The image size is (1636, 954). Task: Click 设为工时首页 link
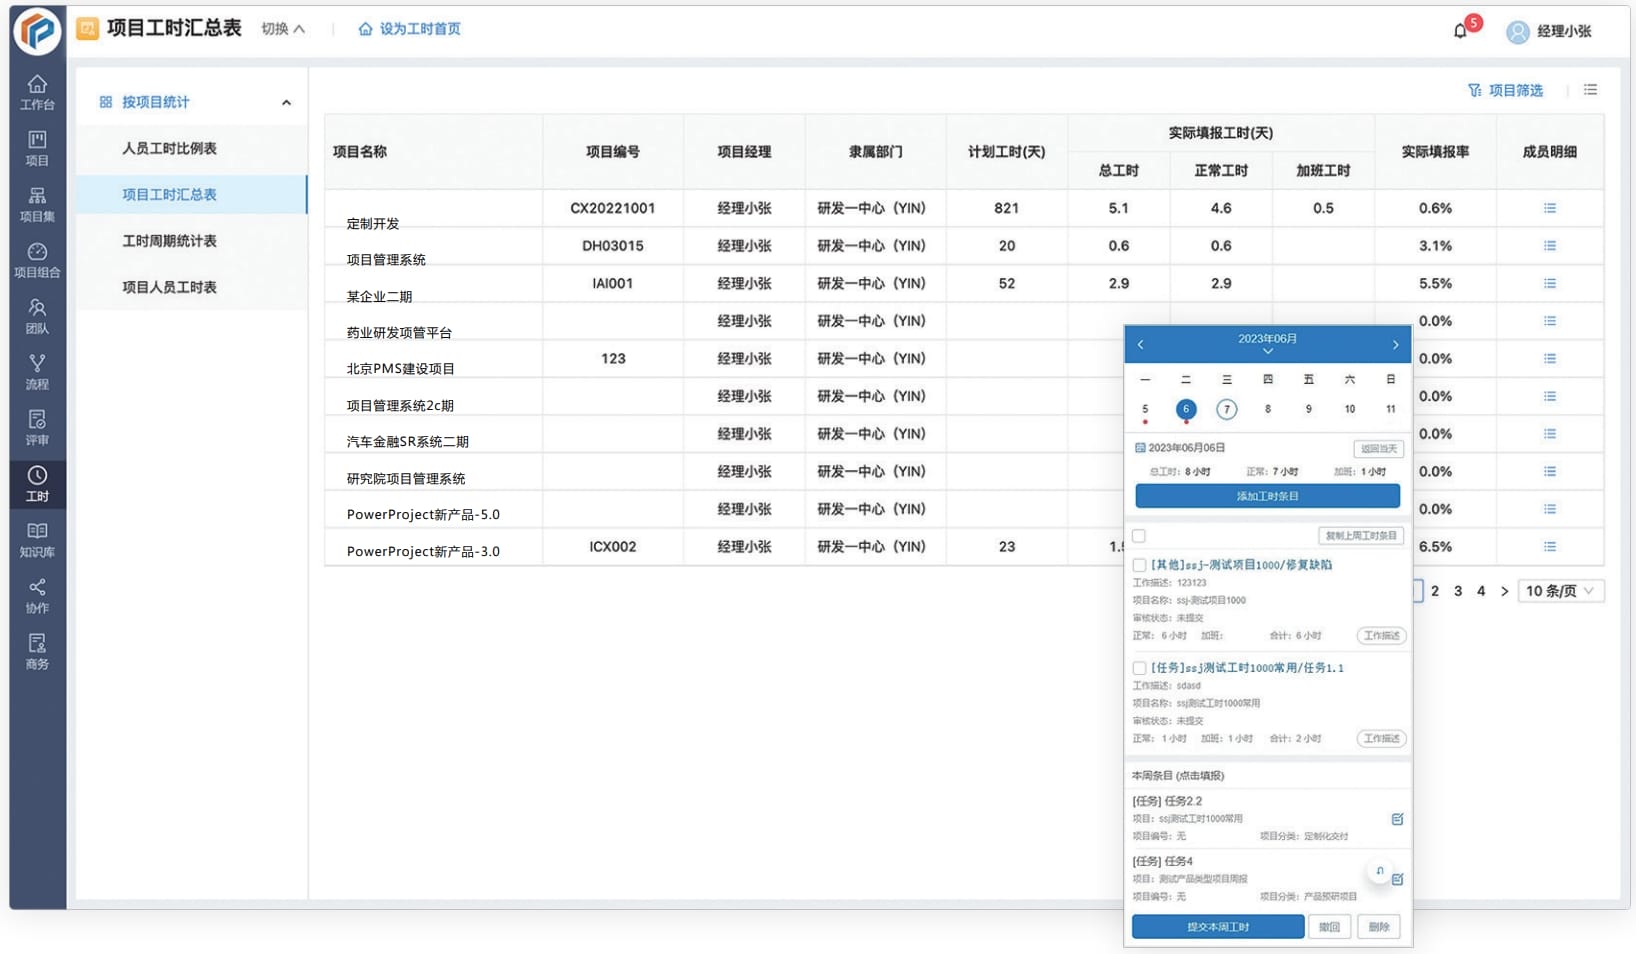coord(409,29)
